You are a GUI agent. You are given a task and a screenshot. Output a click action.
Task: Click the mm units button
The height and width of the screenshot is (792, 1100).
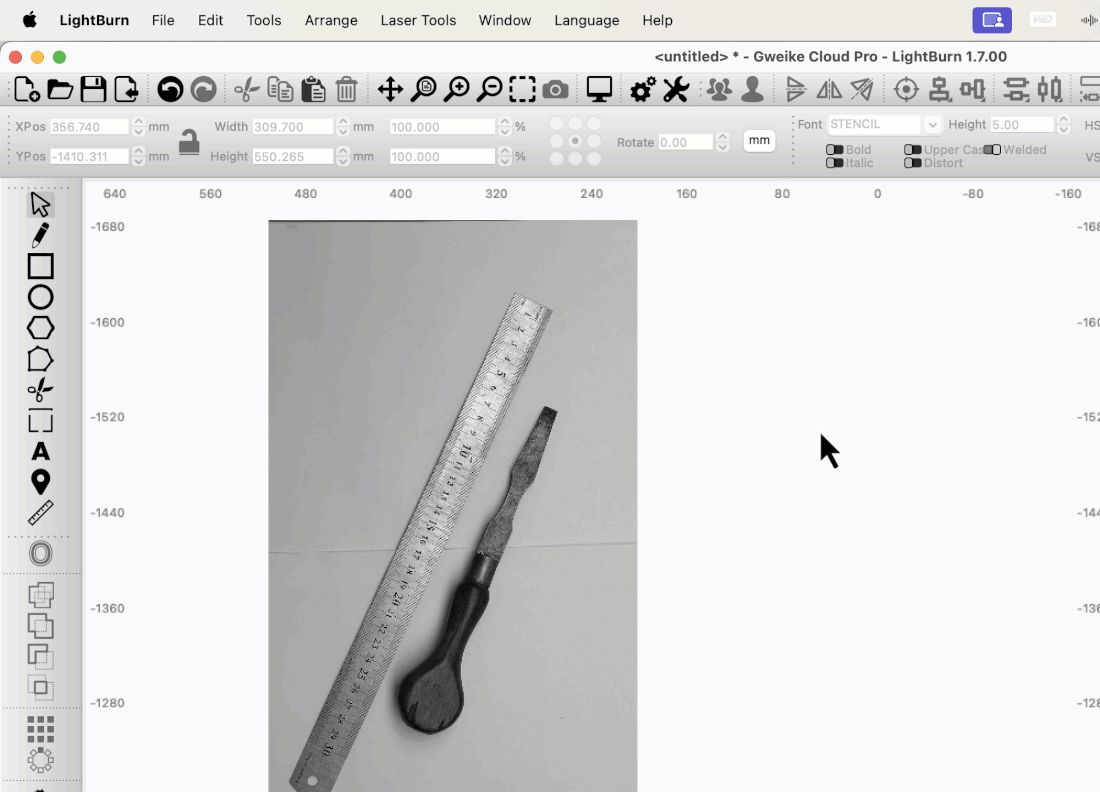[759, 141]
